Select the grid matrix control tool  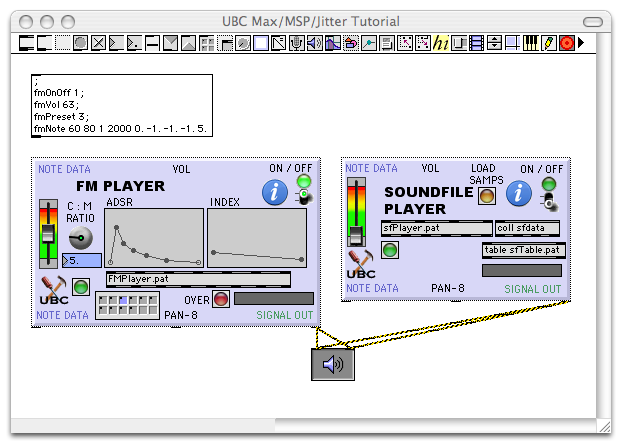point(206,43)
